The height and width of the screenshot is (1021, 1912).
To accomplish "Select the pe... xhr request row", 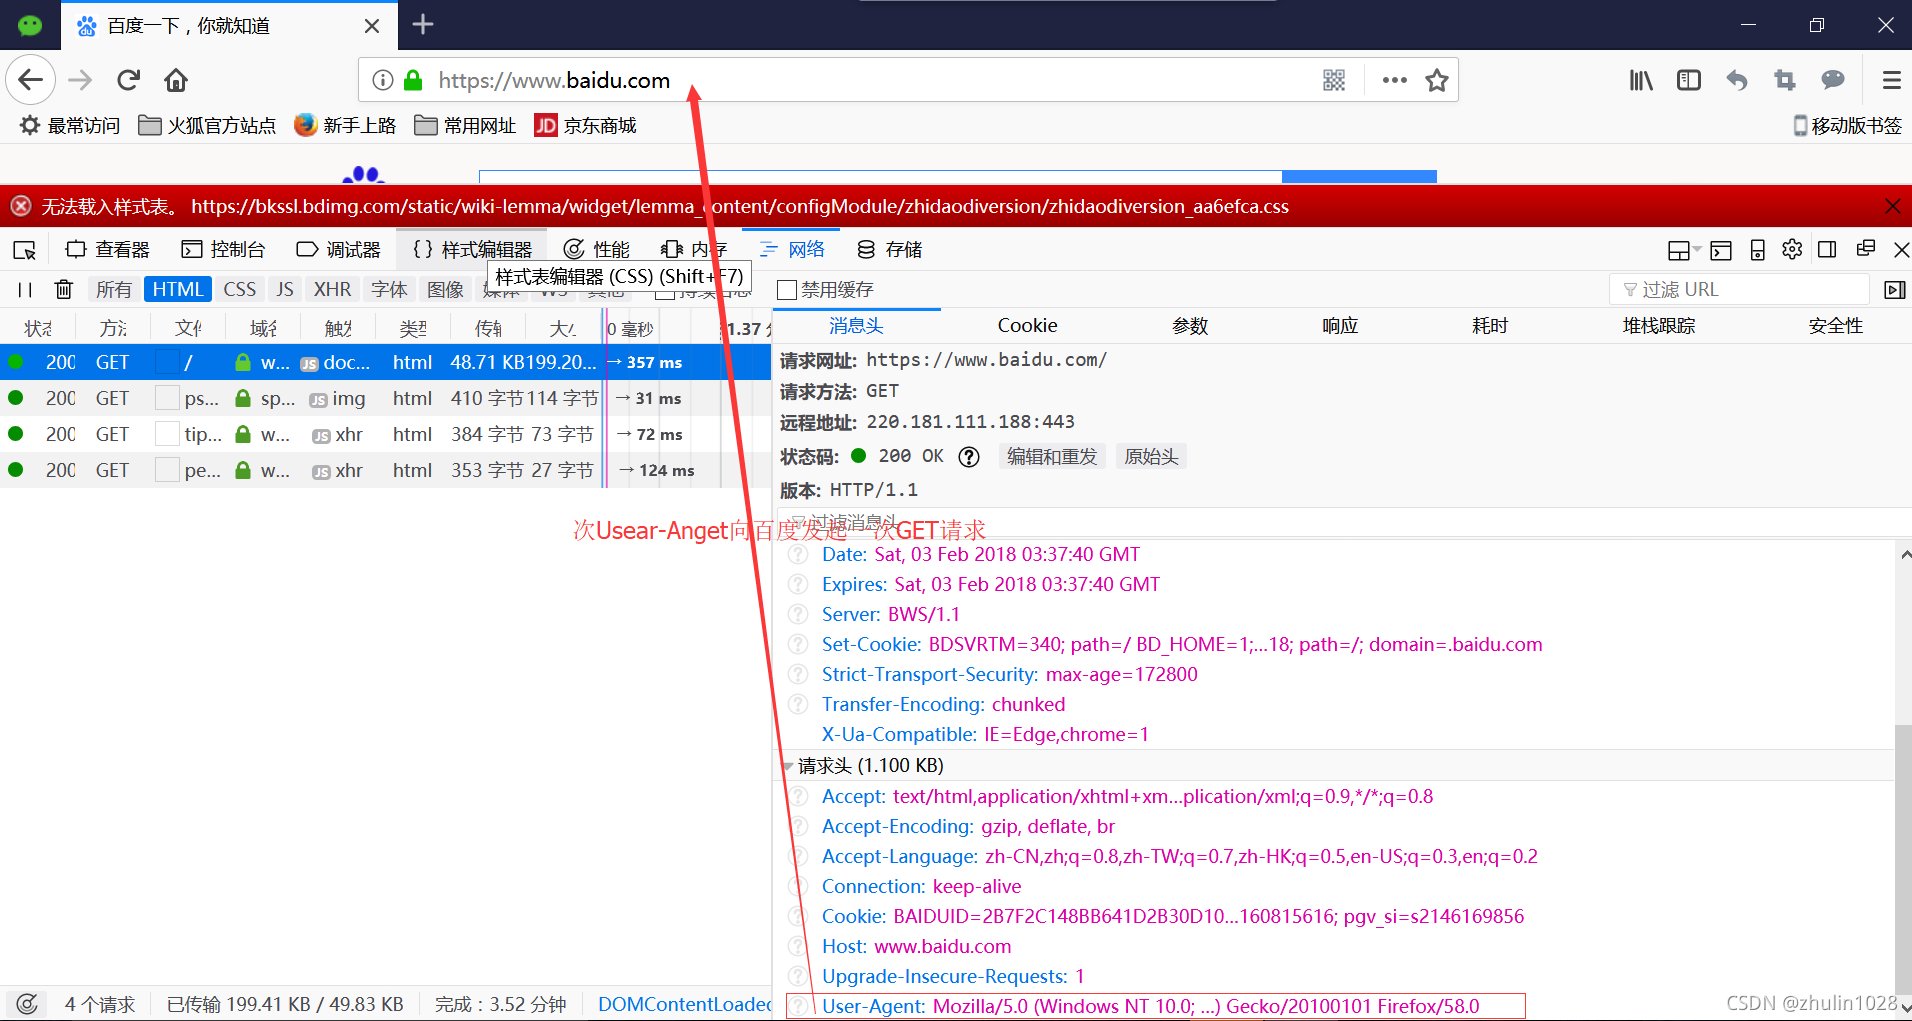I will click(385, 470).
